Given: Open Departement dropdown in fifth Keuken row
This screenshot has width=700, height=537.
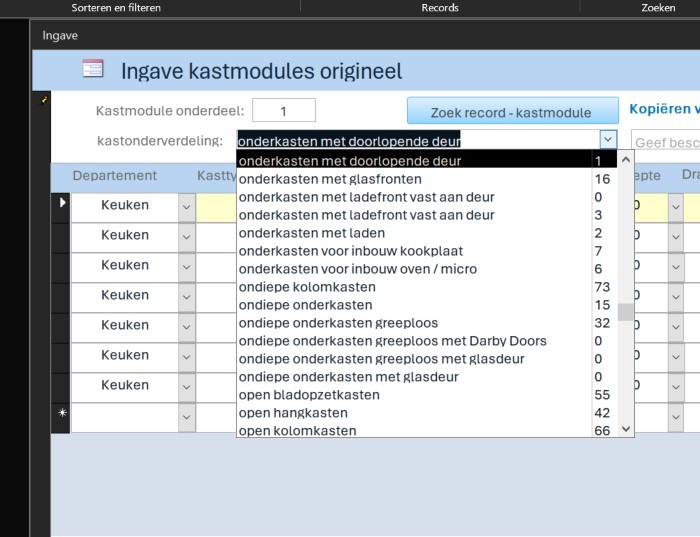Looking at the screenshot, I should pos(187,327).
